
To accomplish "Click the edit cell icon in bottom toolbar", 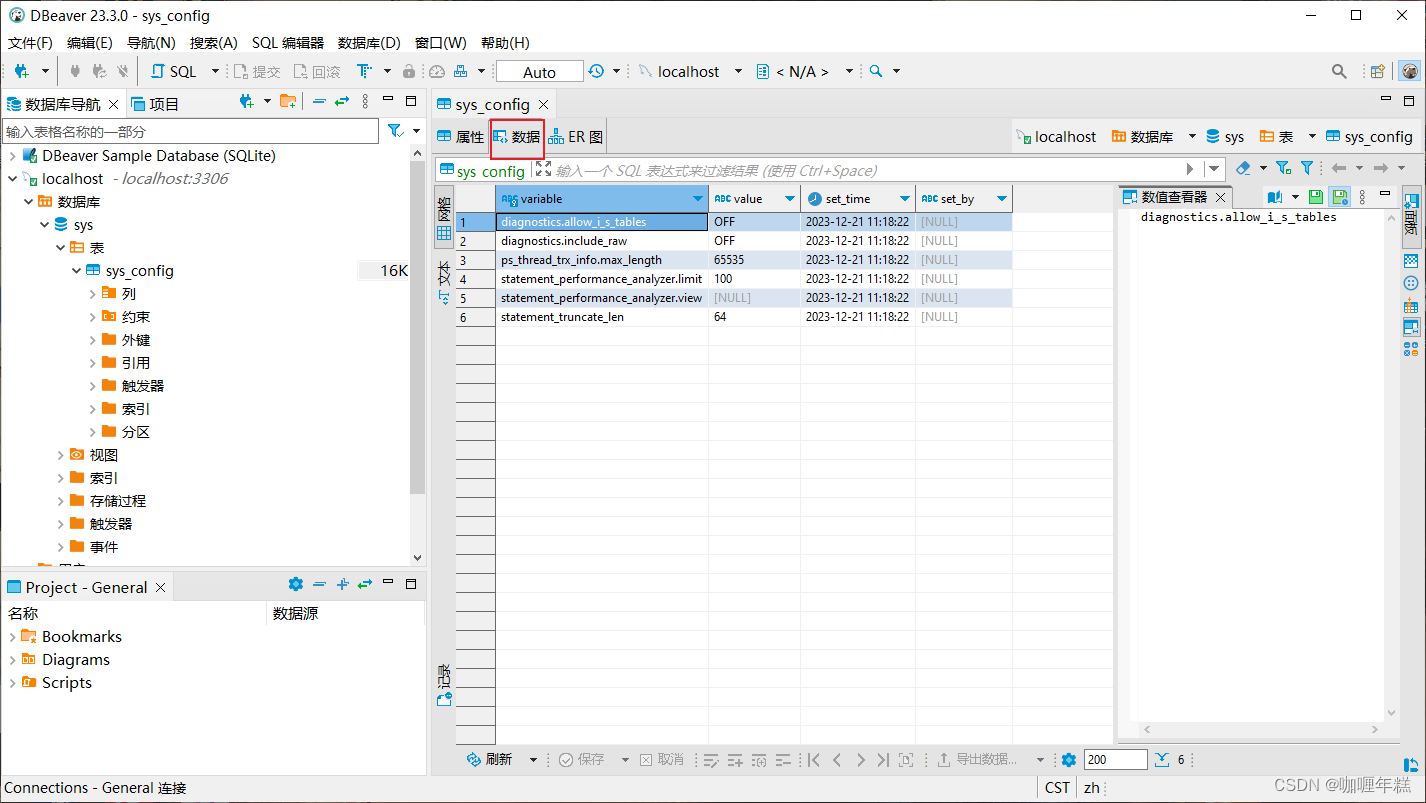I will tap(711, 760).
